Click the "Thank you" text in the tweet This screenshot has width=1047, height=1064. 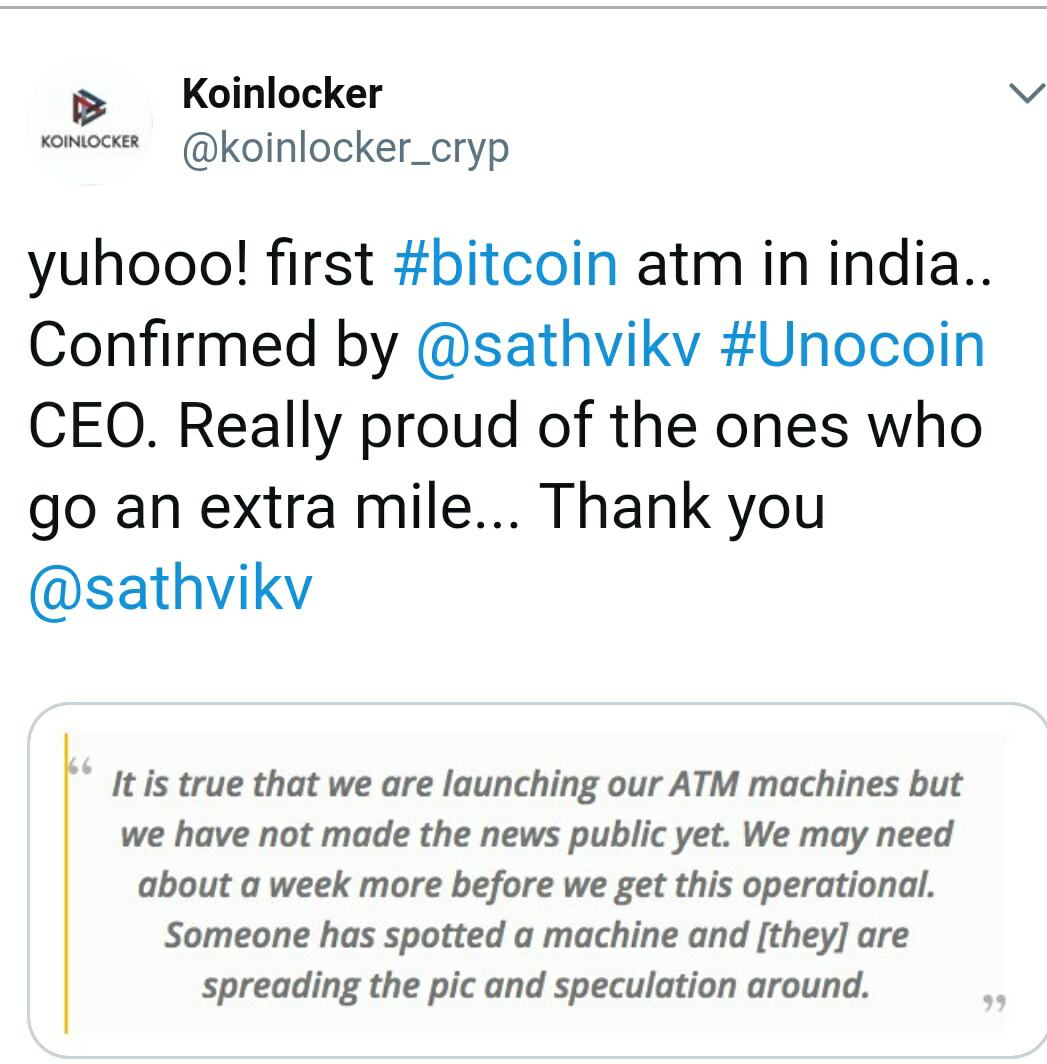(x=682, y=508)
